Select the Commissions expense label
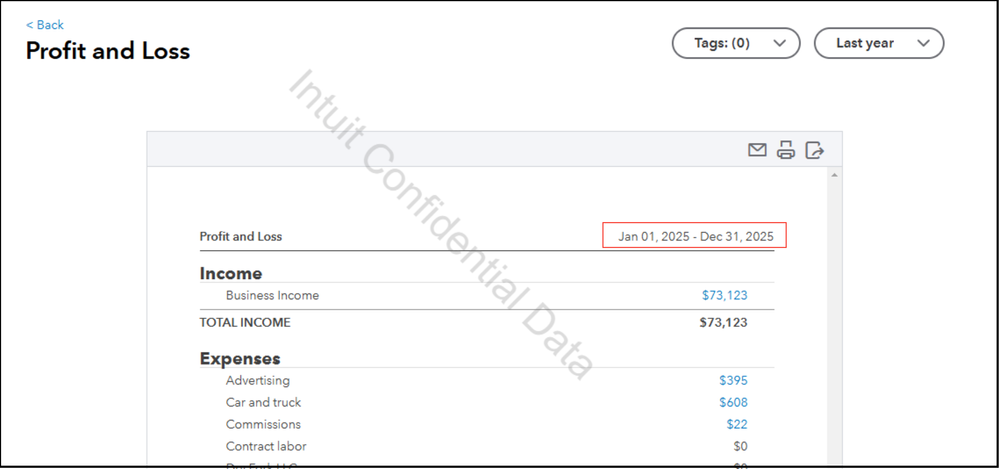Viewport: 999px width, 469px height. pos(263,425)
